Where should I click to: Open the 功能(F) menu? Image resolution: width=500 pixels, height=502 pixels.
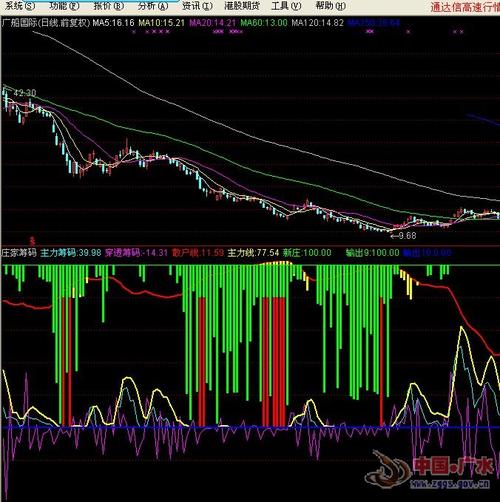(x=64, y=6)
